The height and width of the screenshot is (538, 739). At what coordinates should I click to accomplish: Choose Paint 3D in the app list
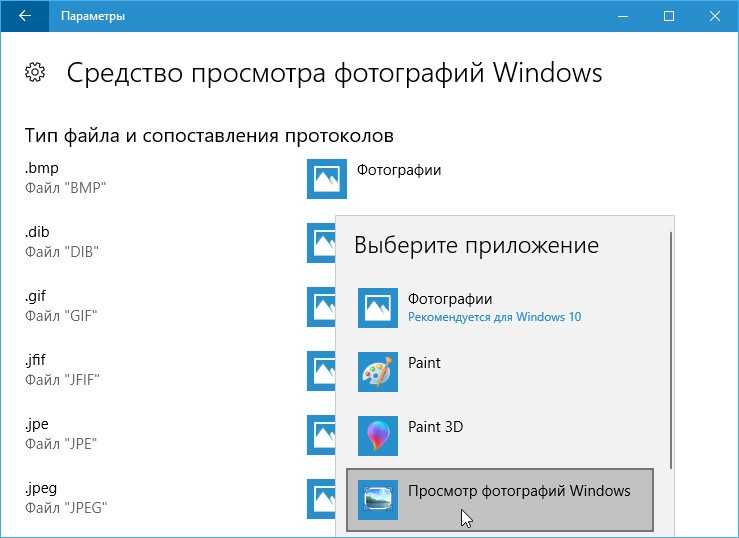point(500,436)
